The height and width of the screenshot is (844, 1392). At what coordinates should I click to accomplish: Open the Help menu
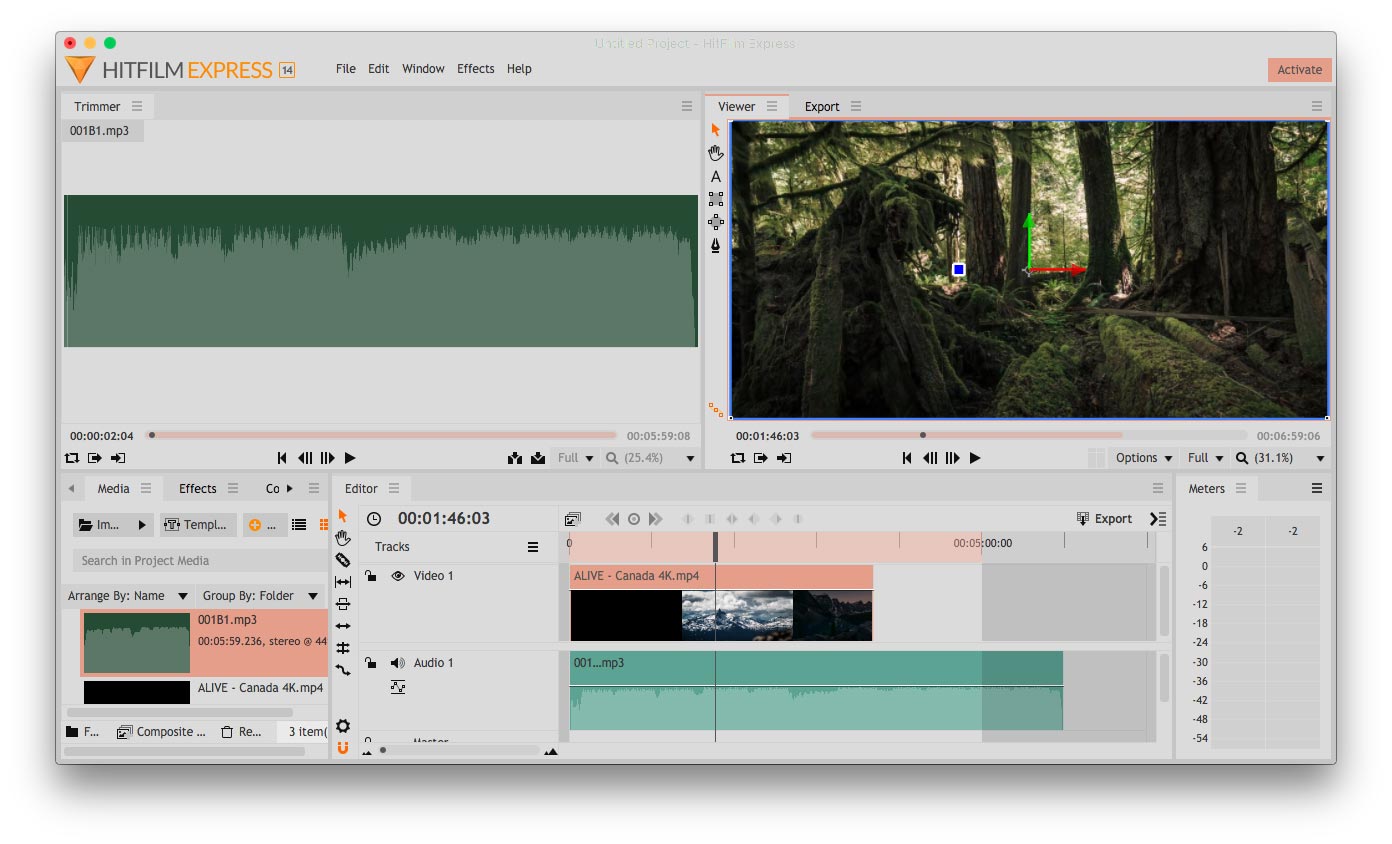click(519, 69)
